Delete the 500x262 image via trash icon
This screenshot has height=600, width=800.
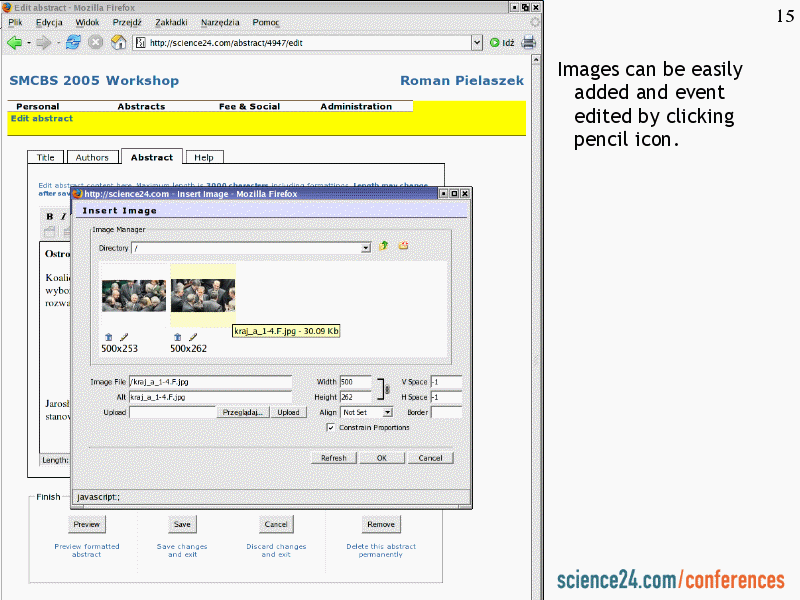[x=178, y=337]
